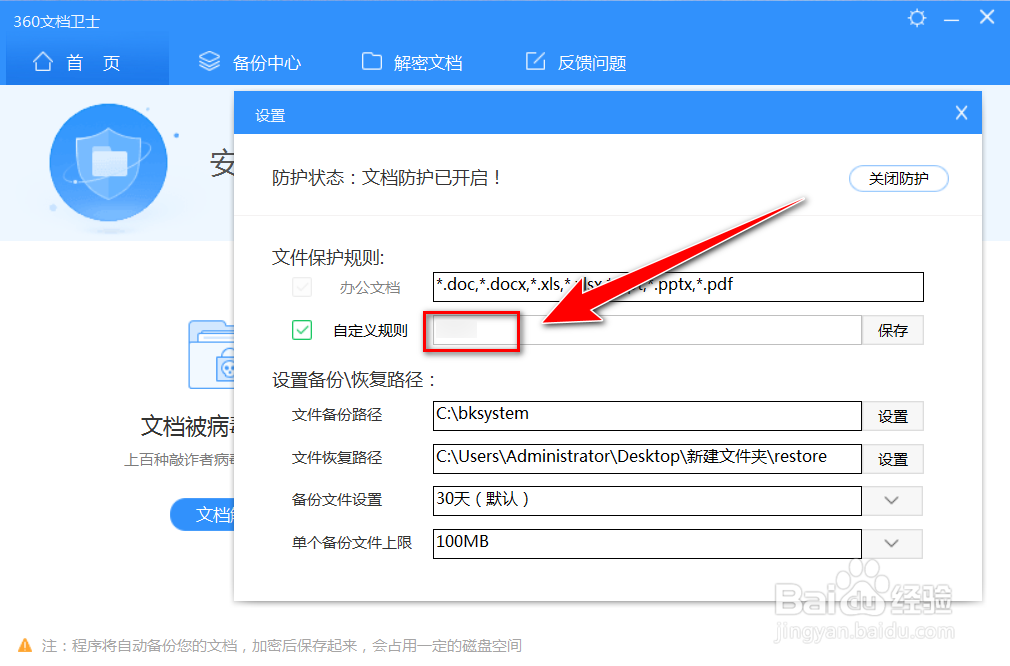Click 设置 next to 文件备份路径

coord(893,417)
